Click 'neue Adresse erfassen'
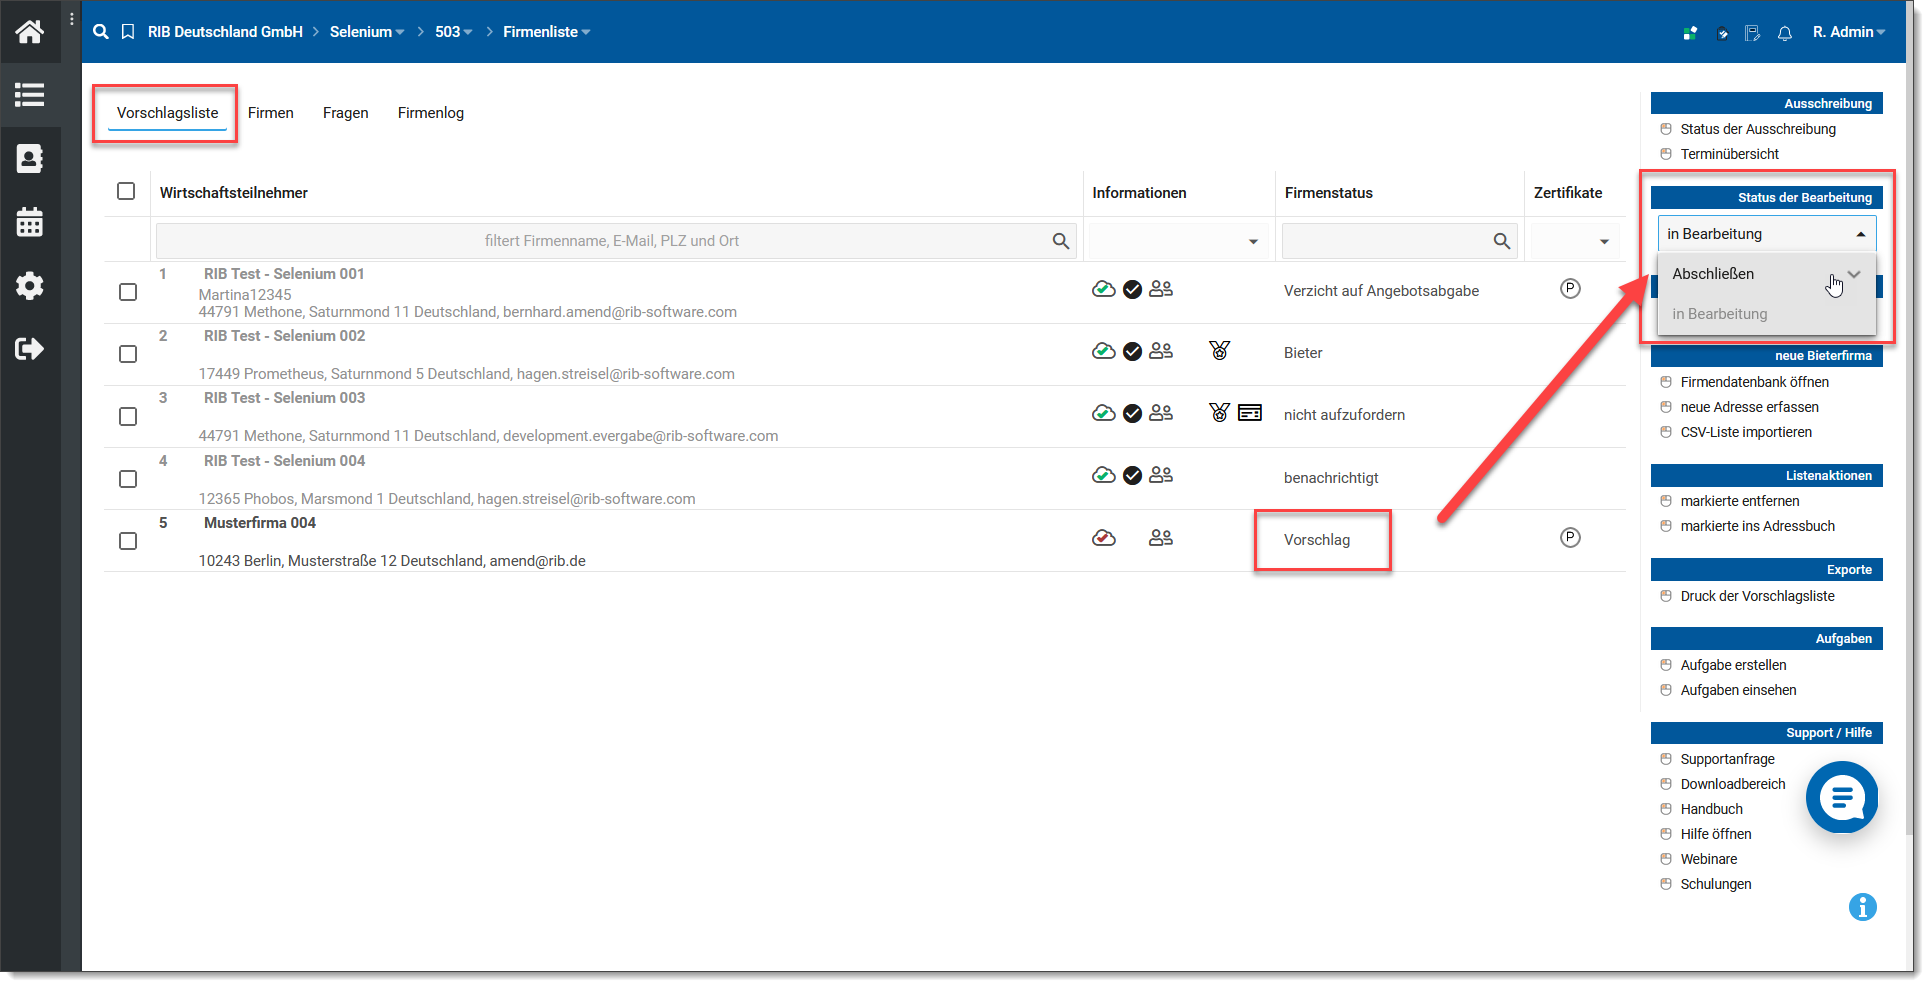 pos(1750,407)
